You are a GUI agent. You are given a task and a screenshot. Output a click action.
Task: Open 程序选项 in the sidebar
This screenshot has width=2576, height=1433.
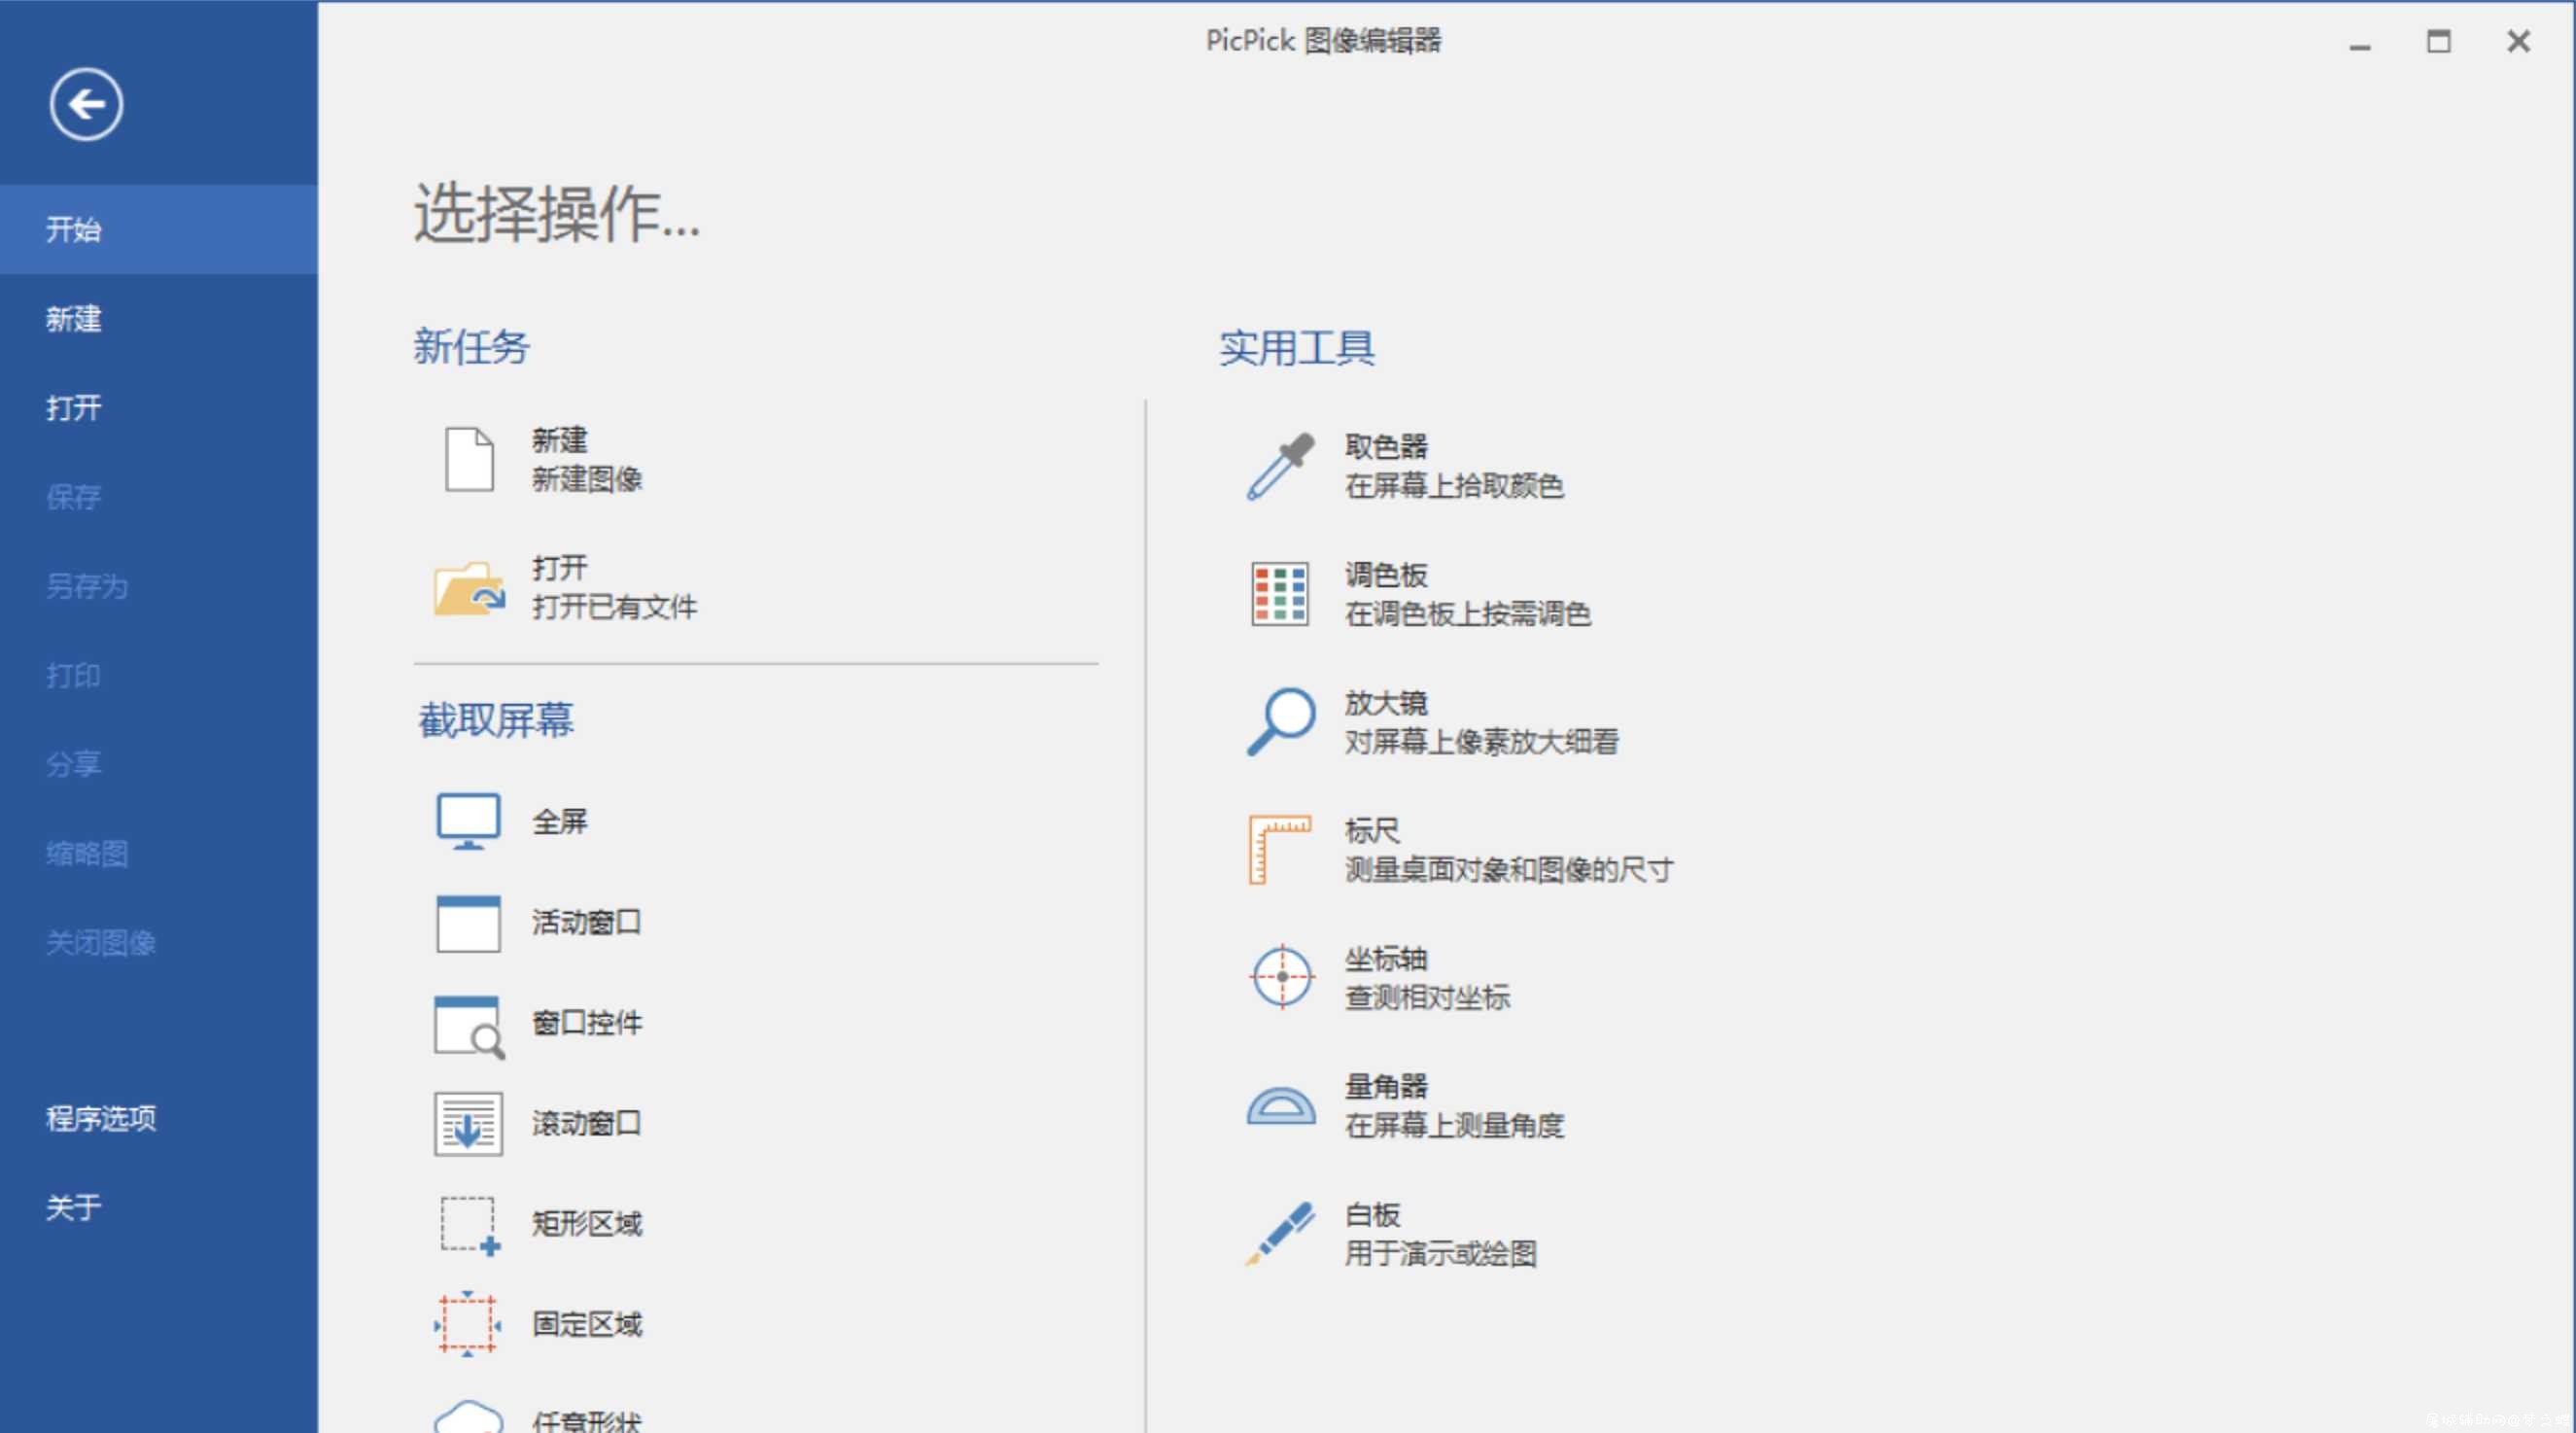pos(159,1118)
